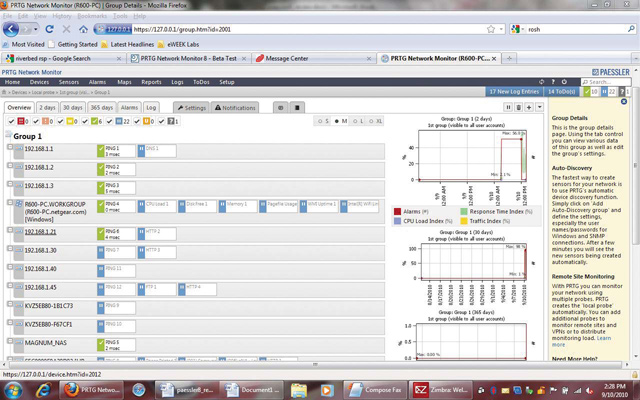
Task: Collapse the 192.168.1.1 device row
Action: (x=10, y=147)
